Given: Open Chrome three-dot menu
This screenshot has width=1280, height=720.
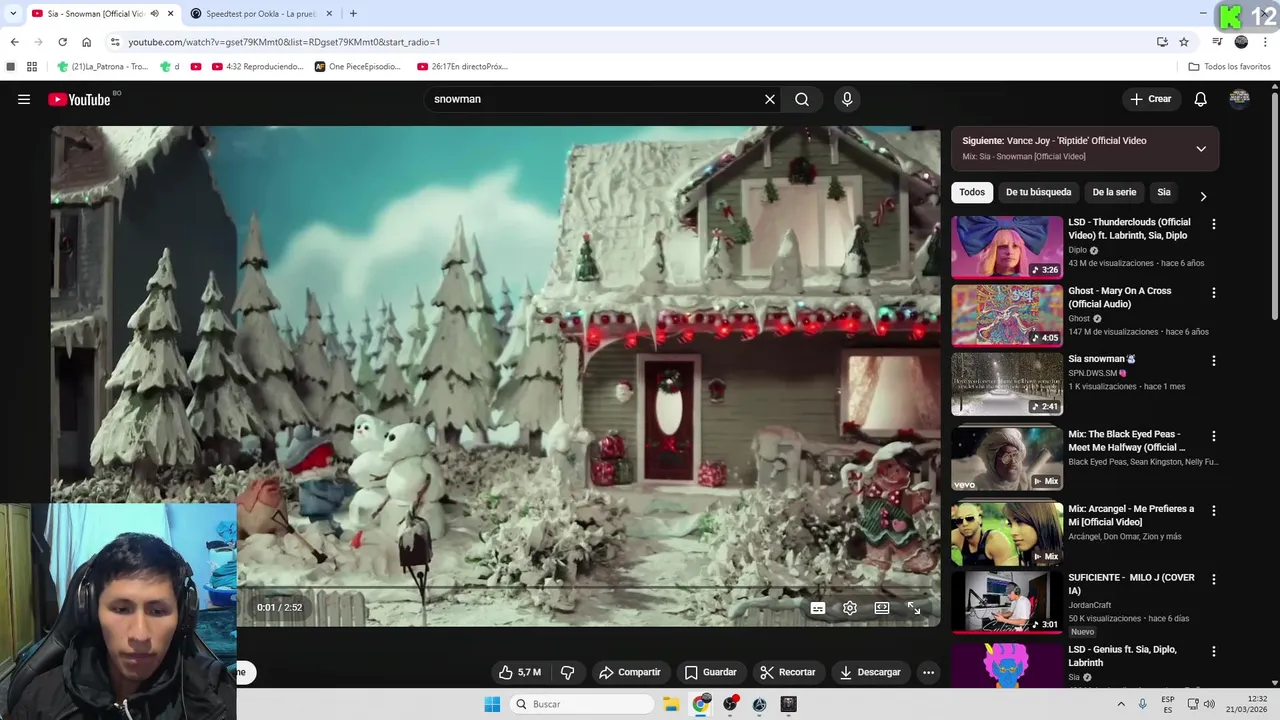Looking at the screenshot, I should [1265, 42].
